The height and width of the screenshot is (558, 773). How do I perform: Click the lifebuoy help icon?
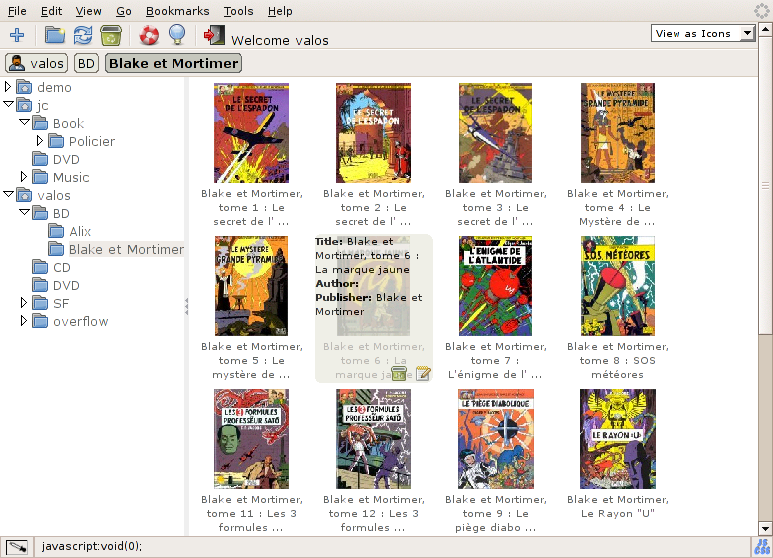coord(149,35)
